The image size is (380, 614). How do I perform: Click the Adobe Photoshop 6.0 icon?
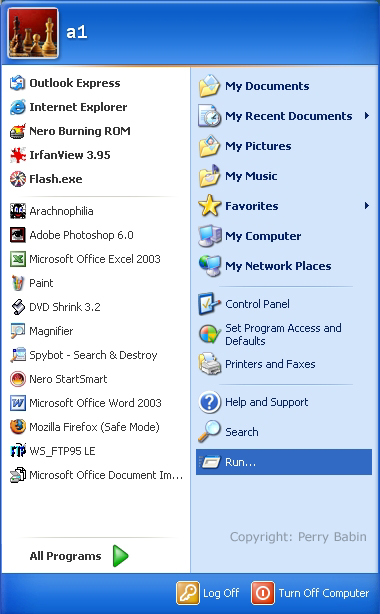(x=18, y=235)
